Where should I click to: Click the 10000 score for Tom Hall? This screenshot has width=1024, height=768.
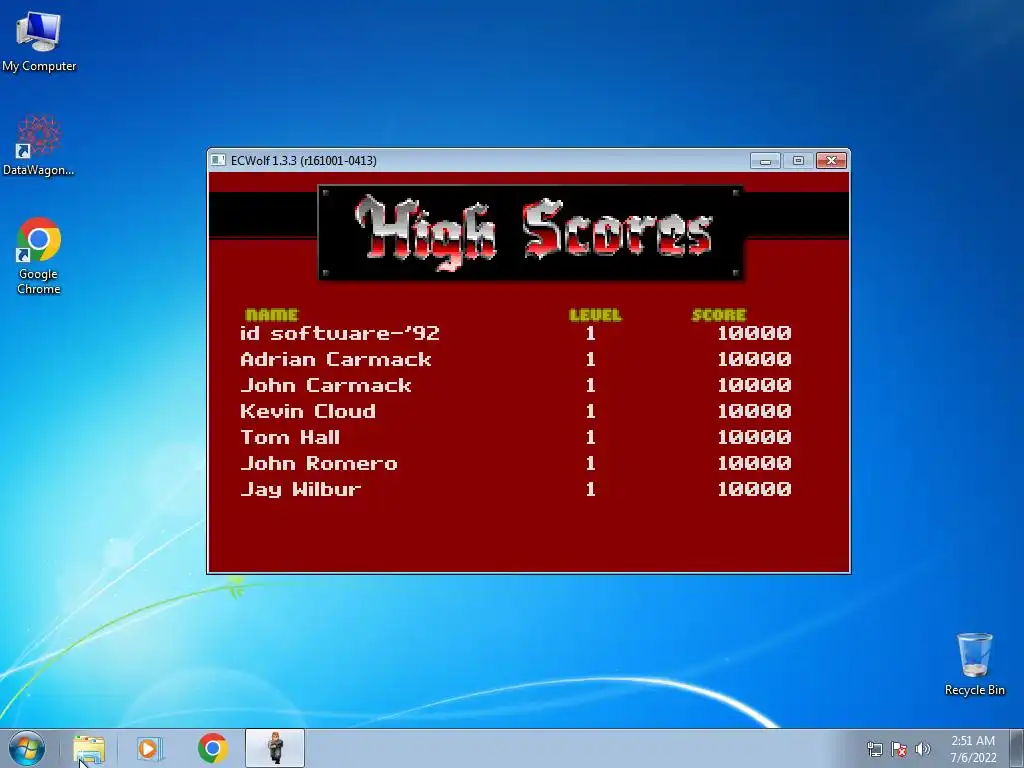coord(754,438)
